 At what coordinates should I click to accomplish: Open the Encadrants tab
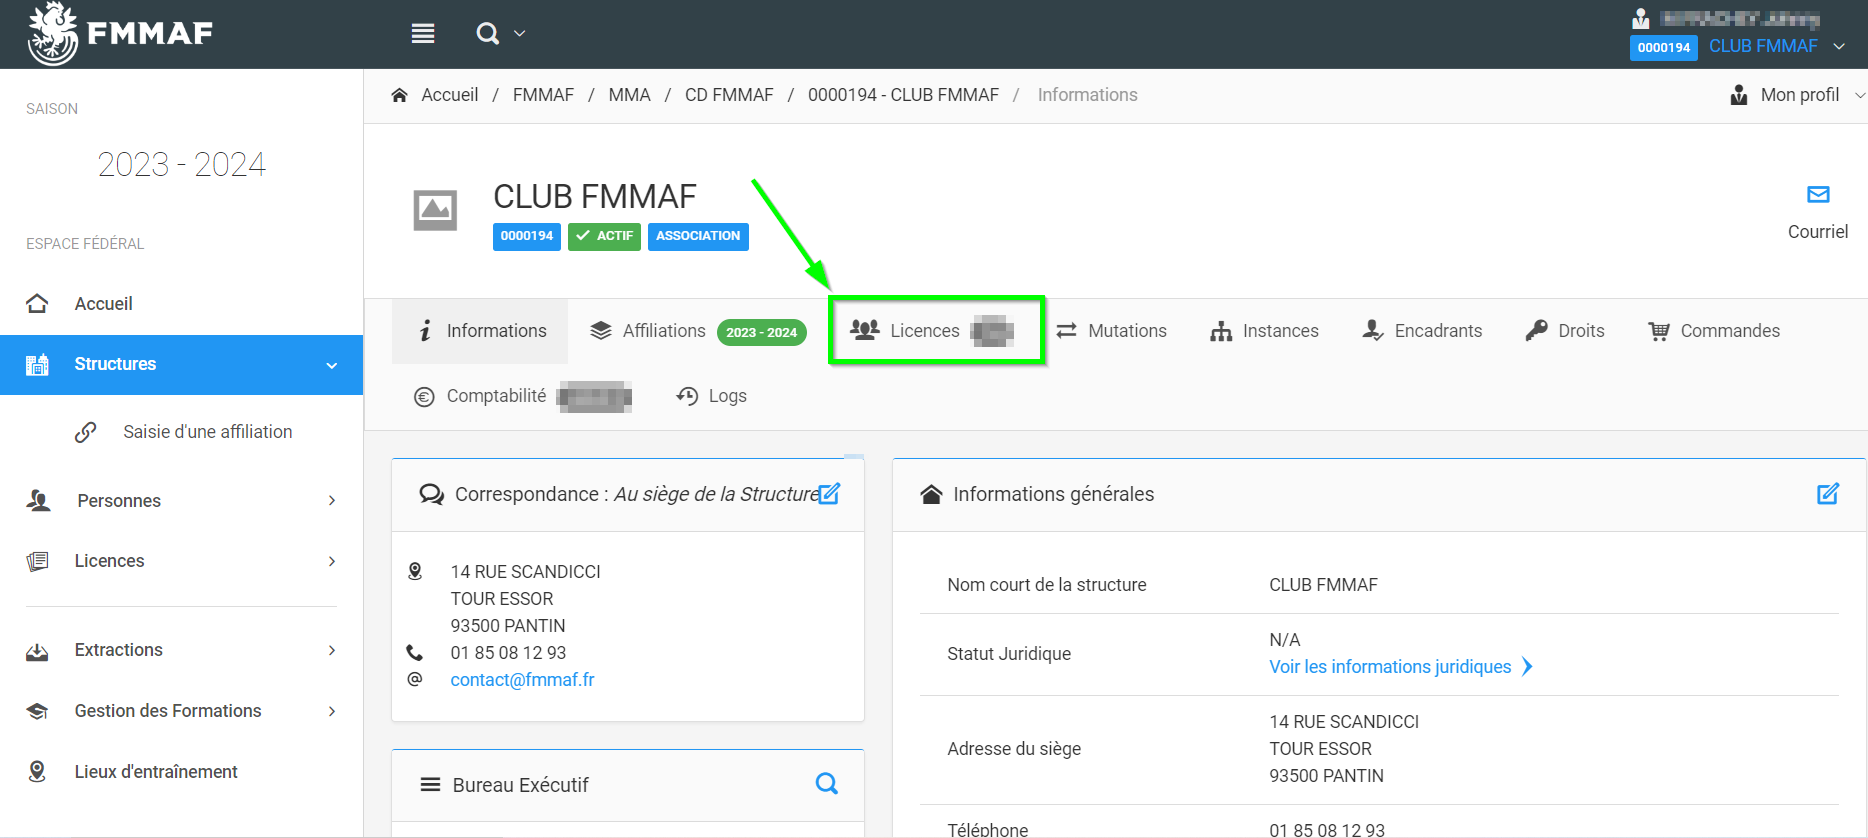coord(1422,331)
